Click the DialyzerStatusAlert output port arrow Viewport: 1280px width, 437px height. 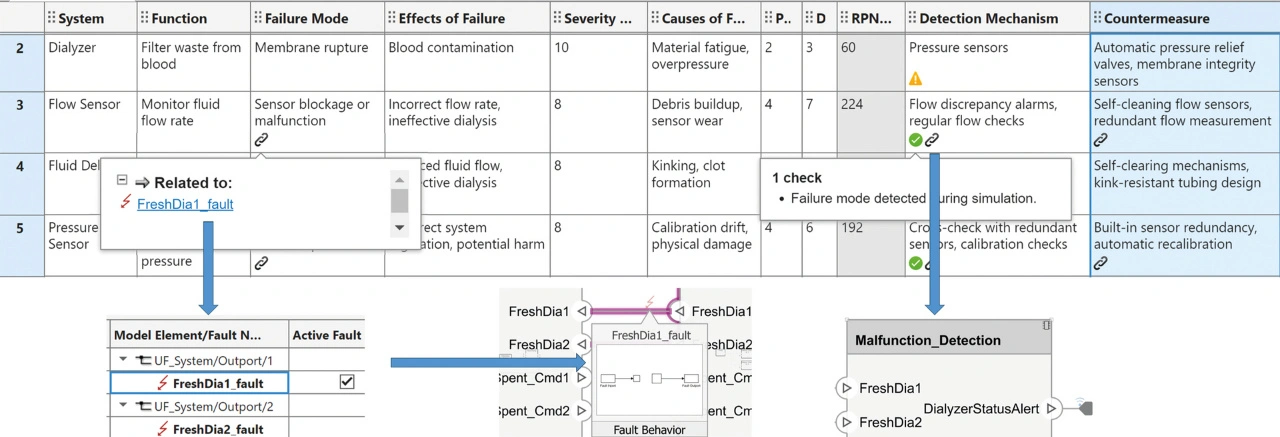(x=1051, y=408)
